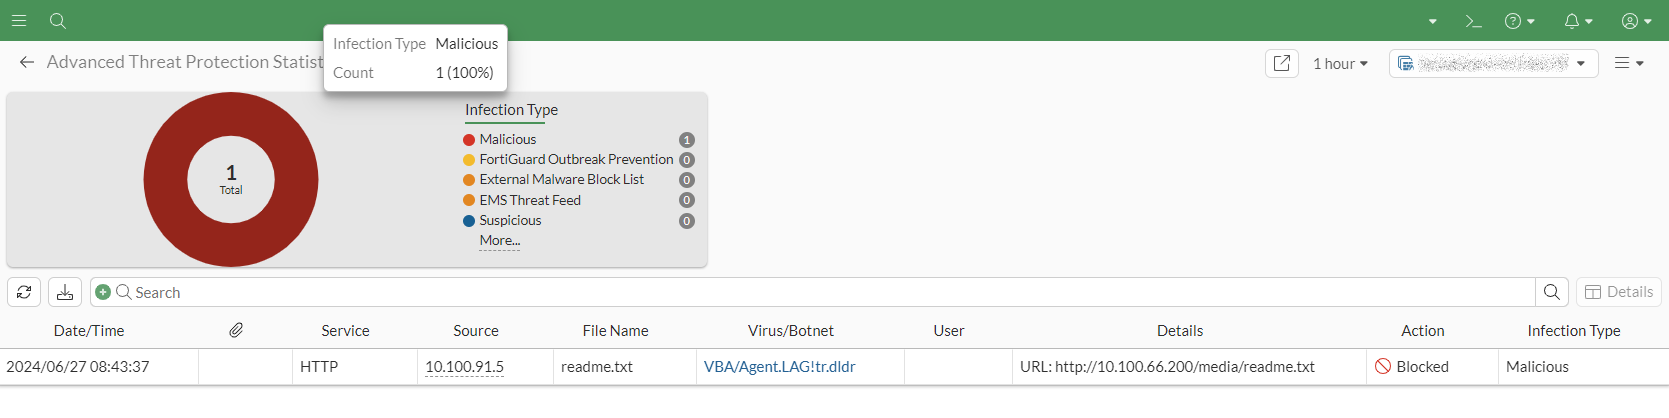1669x418 pixels.
Task: Open the CLI console icon
Action: (x=1473, y=21)
